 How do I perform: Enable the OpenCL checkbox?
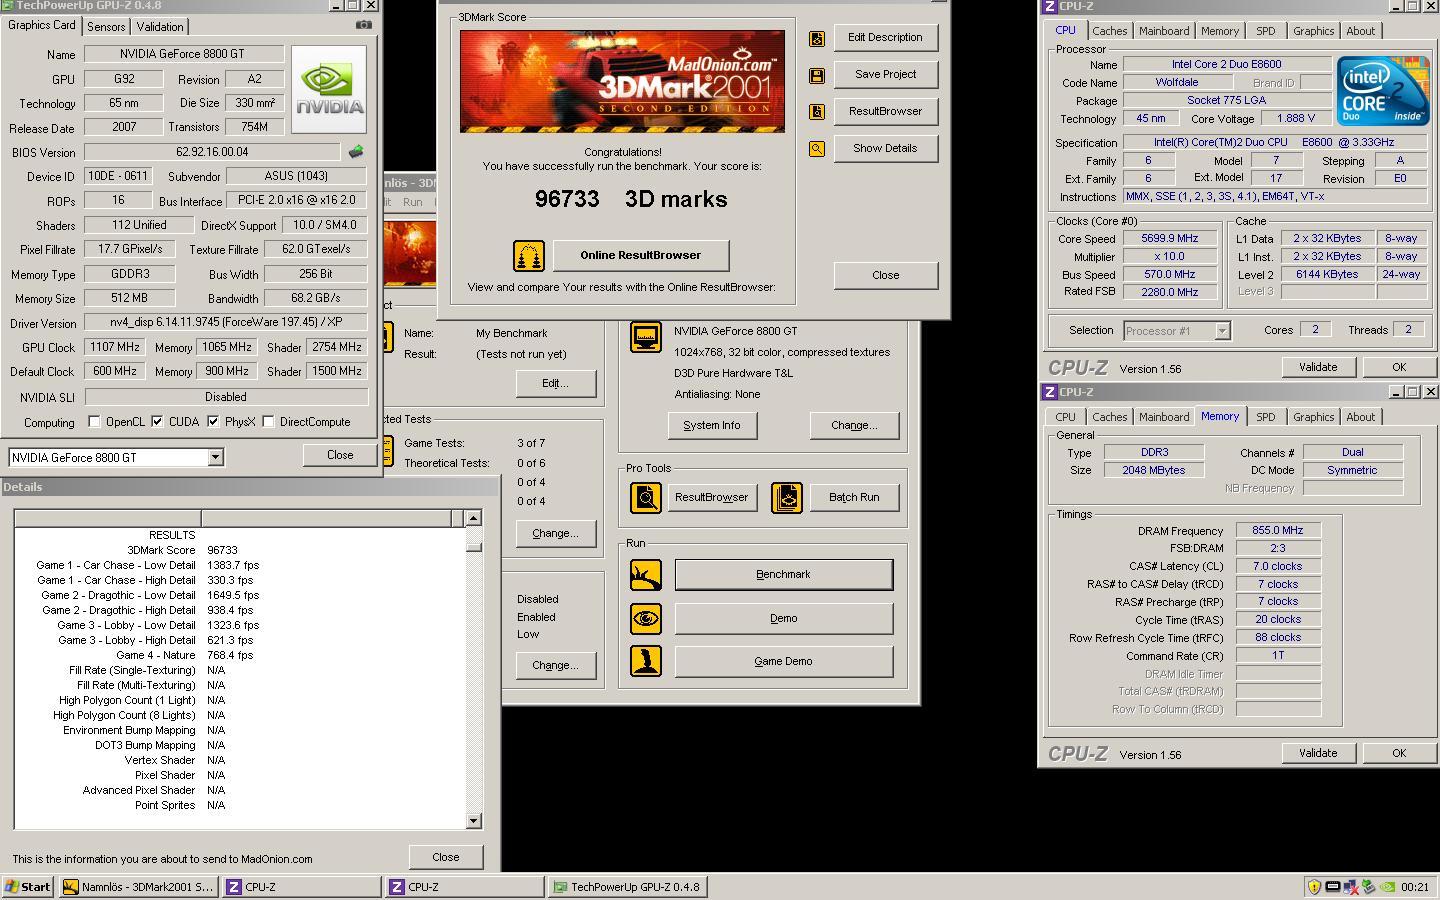(94, 422)
